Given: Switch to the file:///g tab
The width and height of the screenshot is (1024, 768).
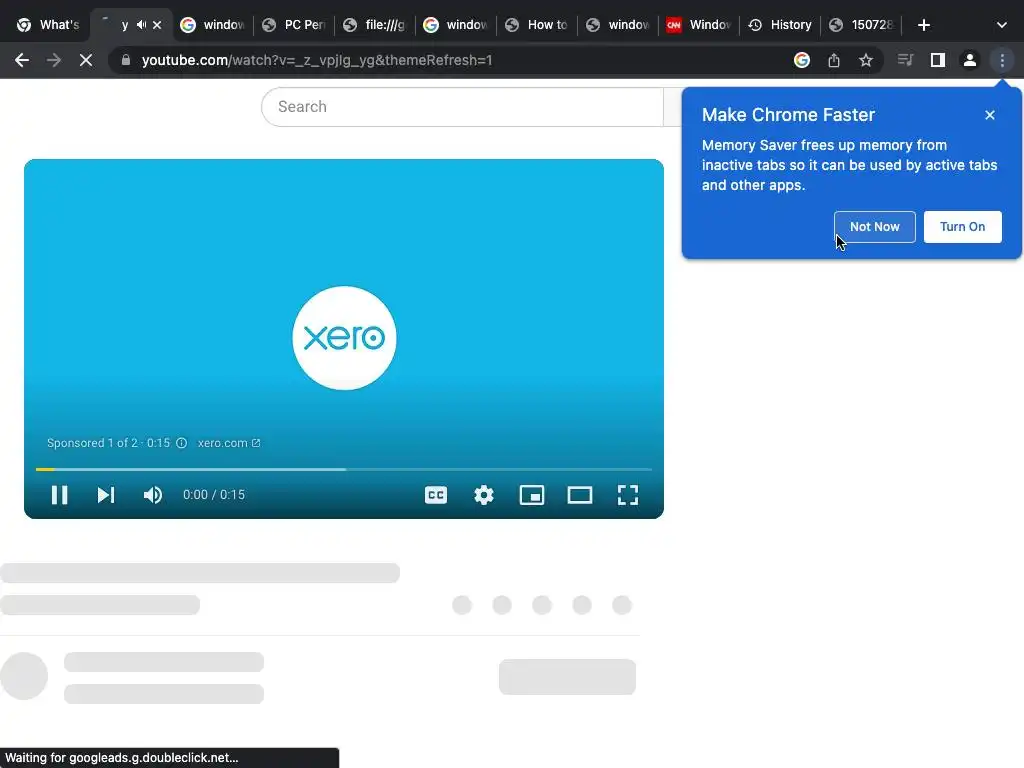Looking at the screenshot, I should coord(375,25).
